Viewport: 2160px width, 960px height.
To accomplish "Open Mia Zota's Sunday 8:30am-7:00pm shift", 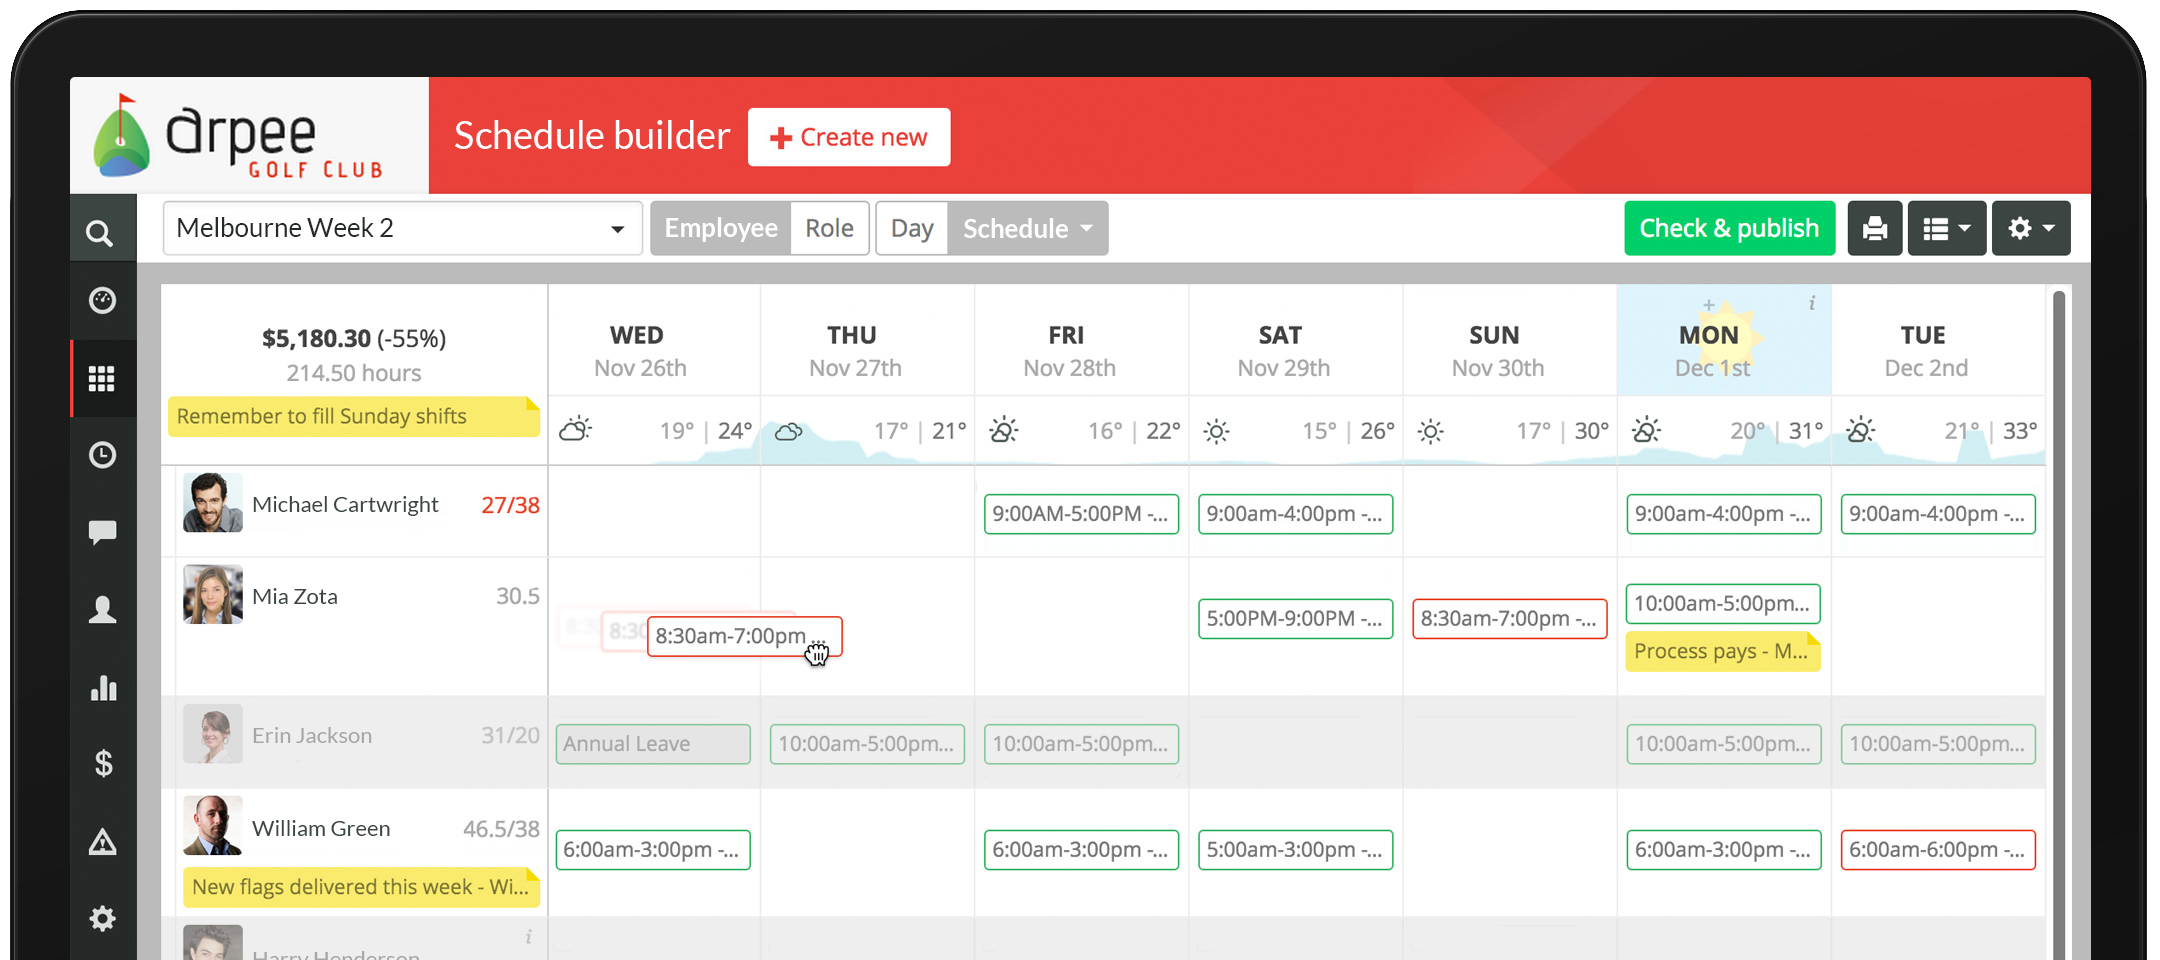I will click(1510, 619).
